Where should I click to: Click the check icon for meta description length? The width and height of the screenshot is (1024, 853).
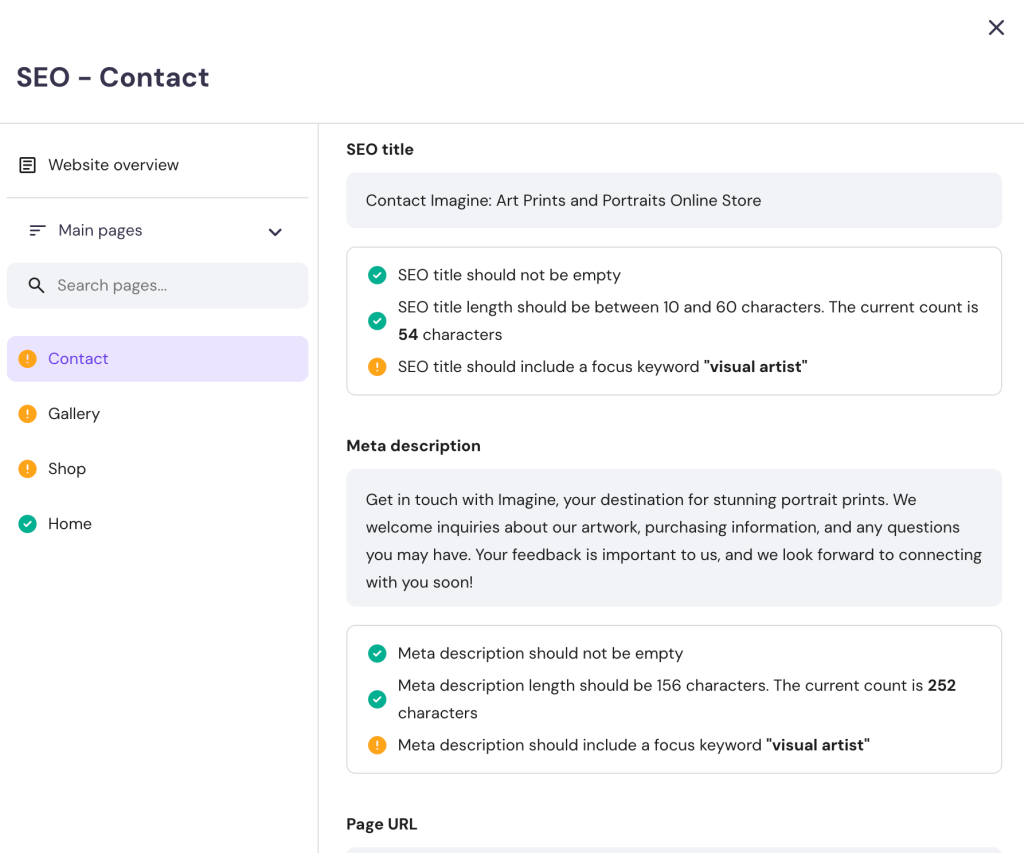[x=377, y=699]
